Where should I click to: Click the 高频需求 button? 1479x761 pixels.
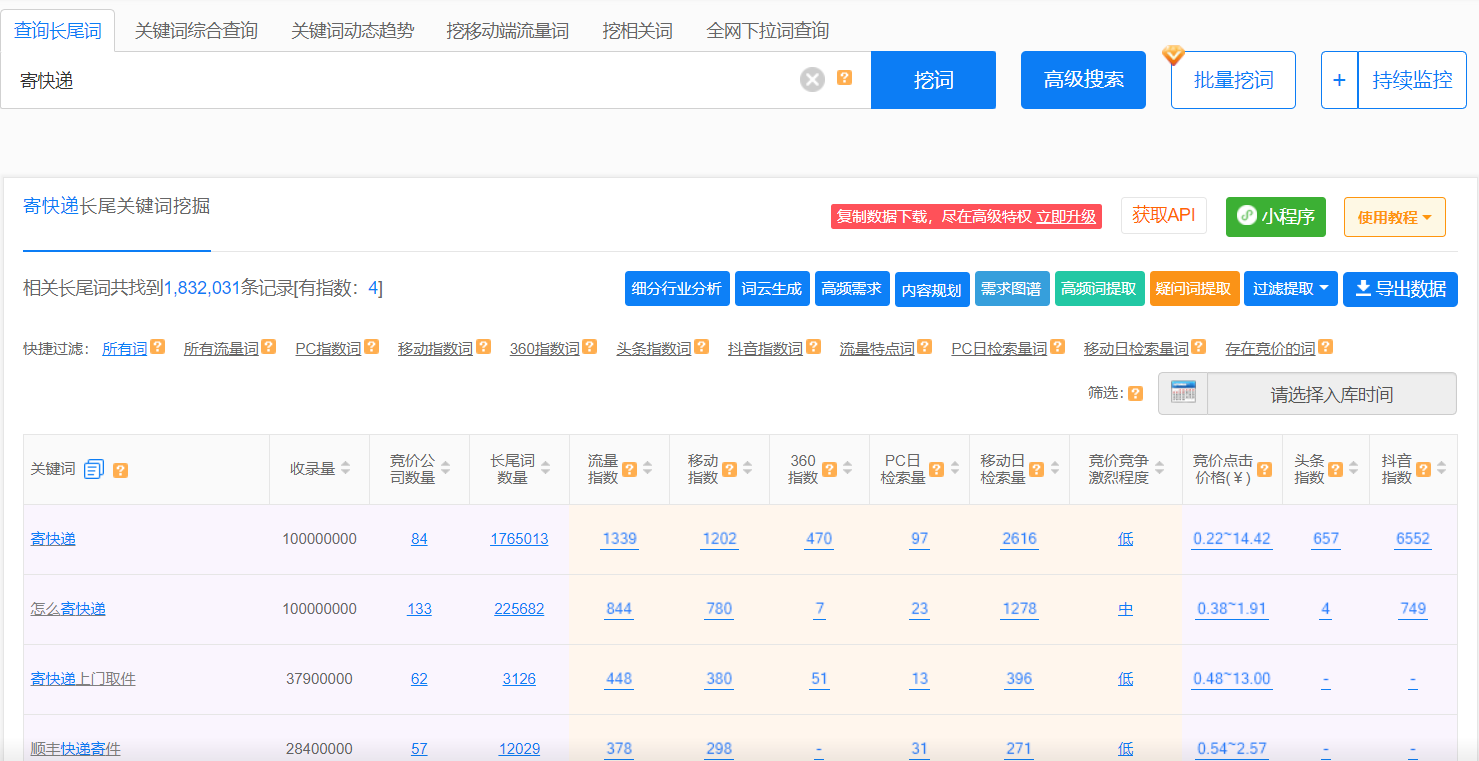[x=852, y=289]
